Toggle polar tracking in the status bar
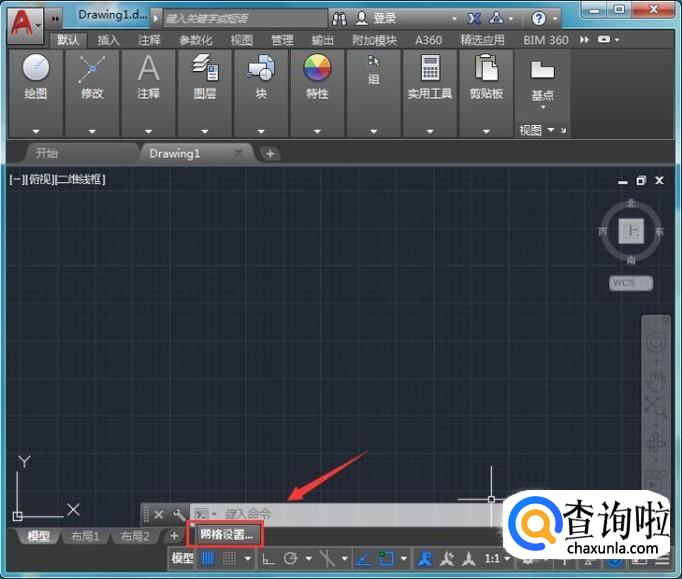 290,559
